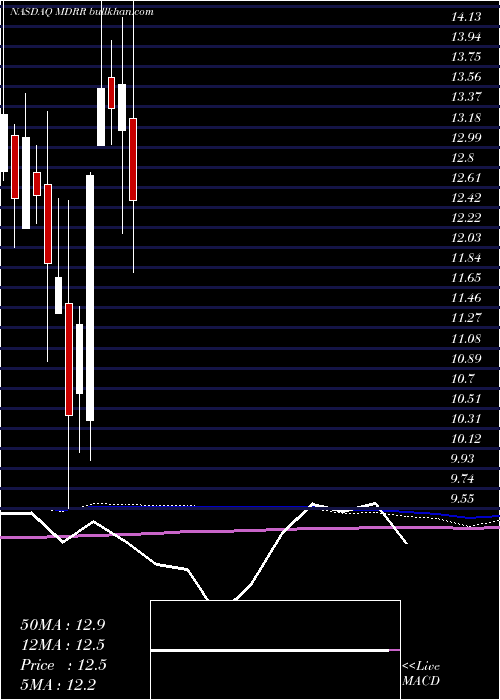Image resolution: width=500 pixels, height=700 pixels.
Task: Click the 12.22 price axis label
Action: (x=466, y=218)
